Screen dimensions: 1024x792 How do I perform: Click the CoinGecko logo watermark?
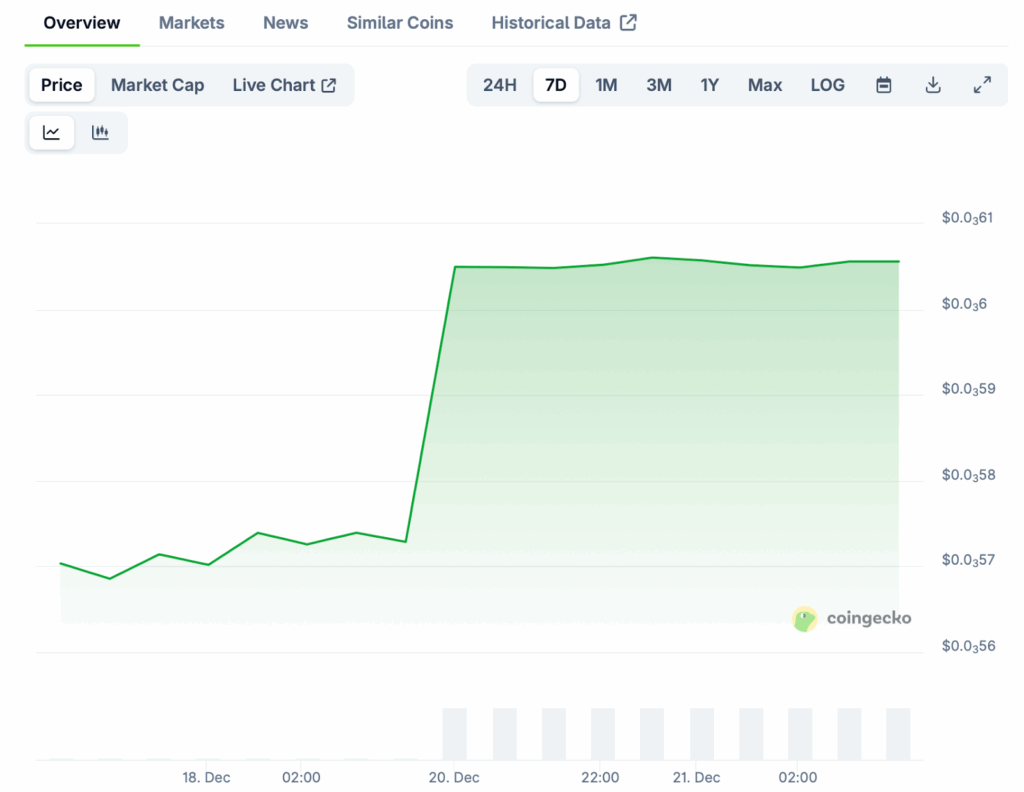click(852, 619)
